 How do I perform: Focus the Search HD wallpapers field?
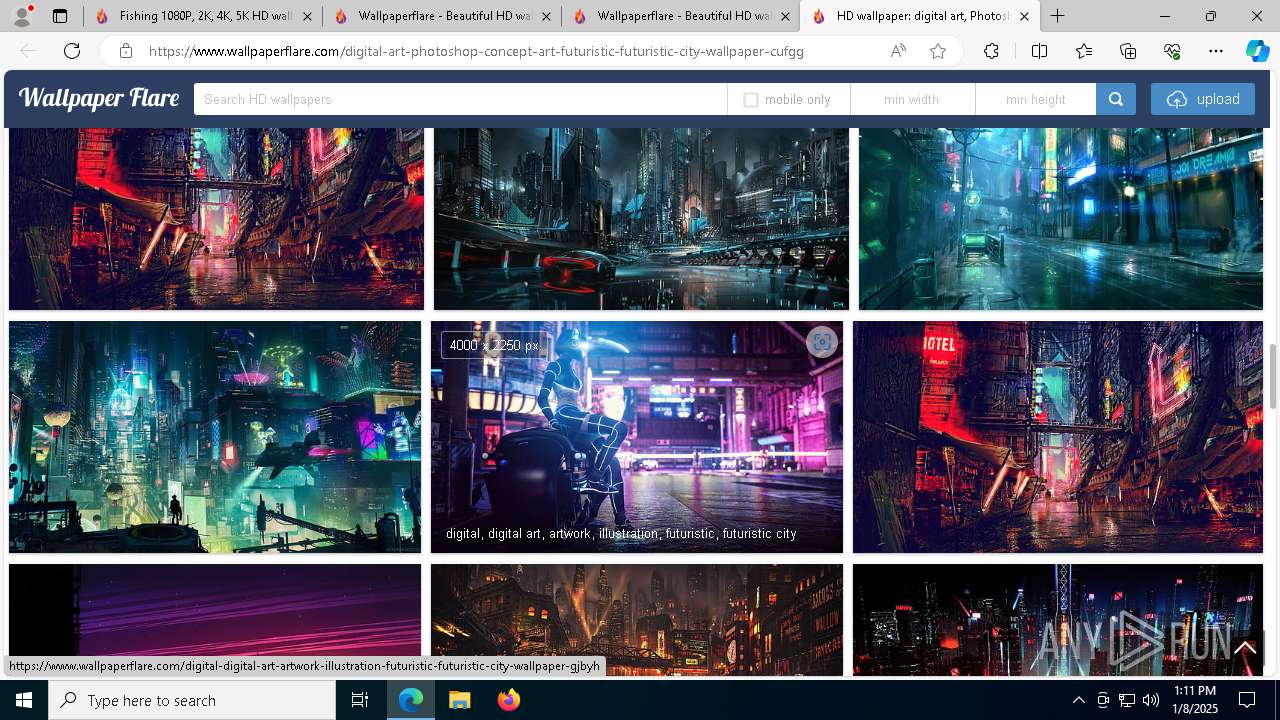pyautogui.click(x=460, y=99)
